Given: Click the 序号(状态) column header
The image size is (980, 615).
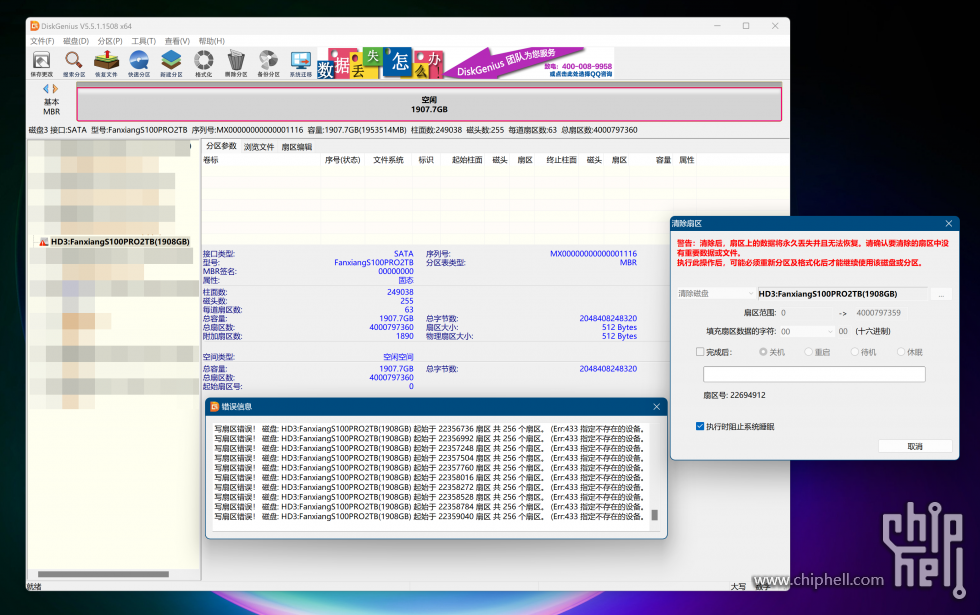Looking at the screenshot, I should 342,160.
